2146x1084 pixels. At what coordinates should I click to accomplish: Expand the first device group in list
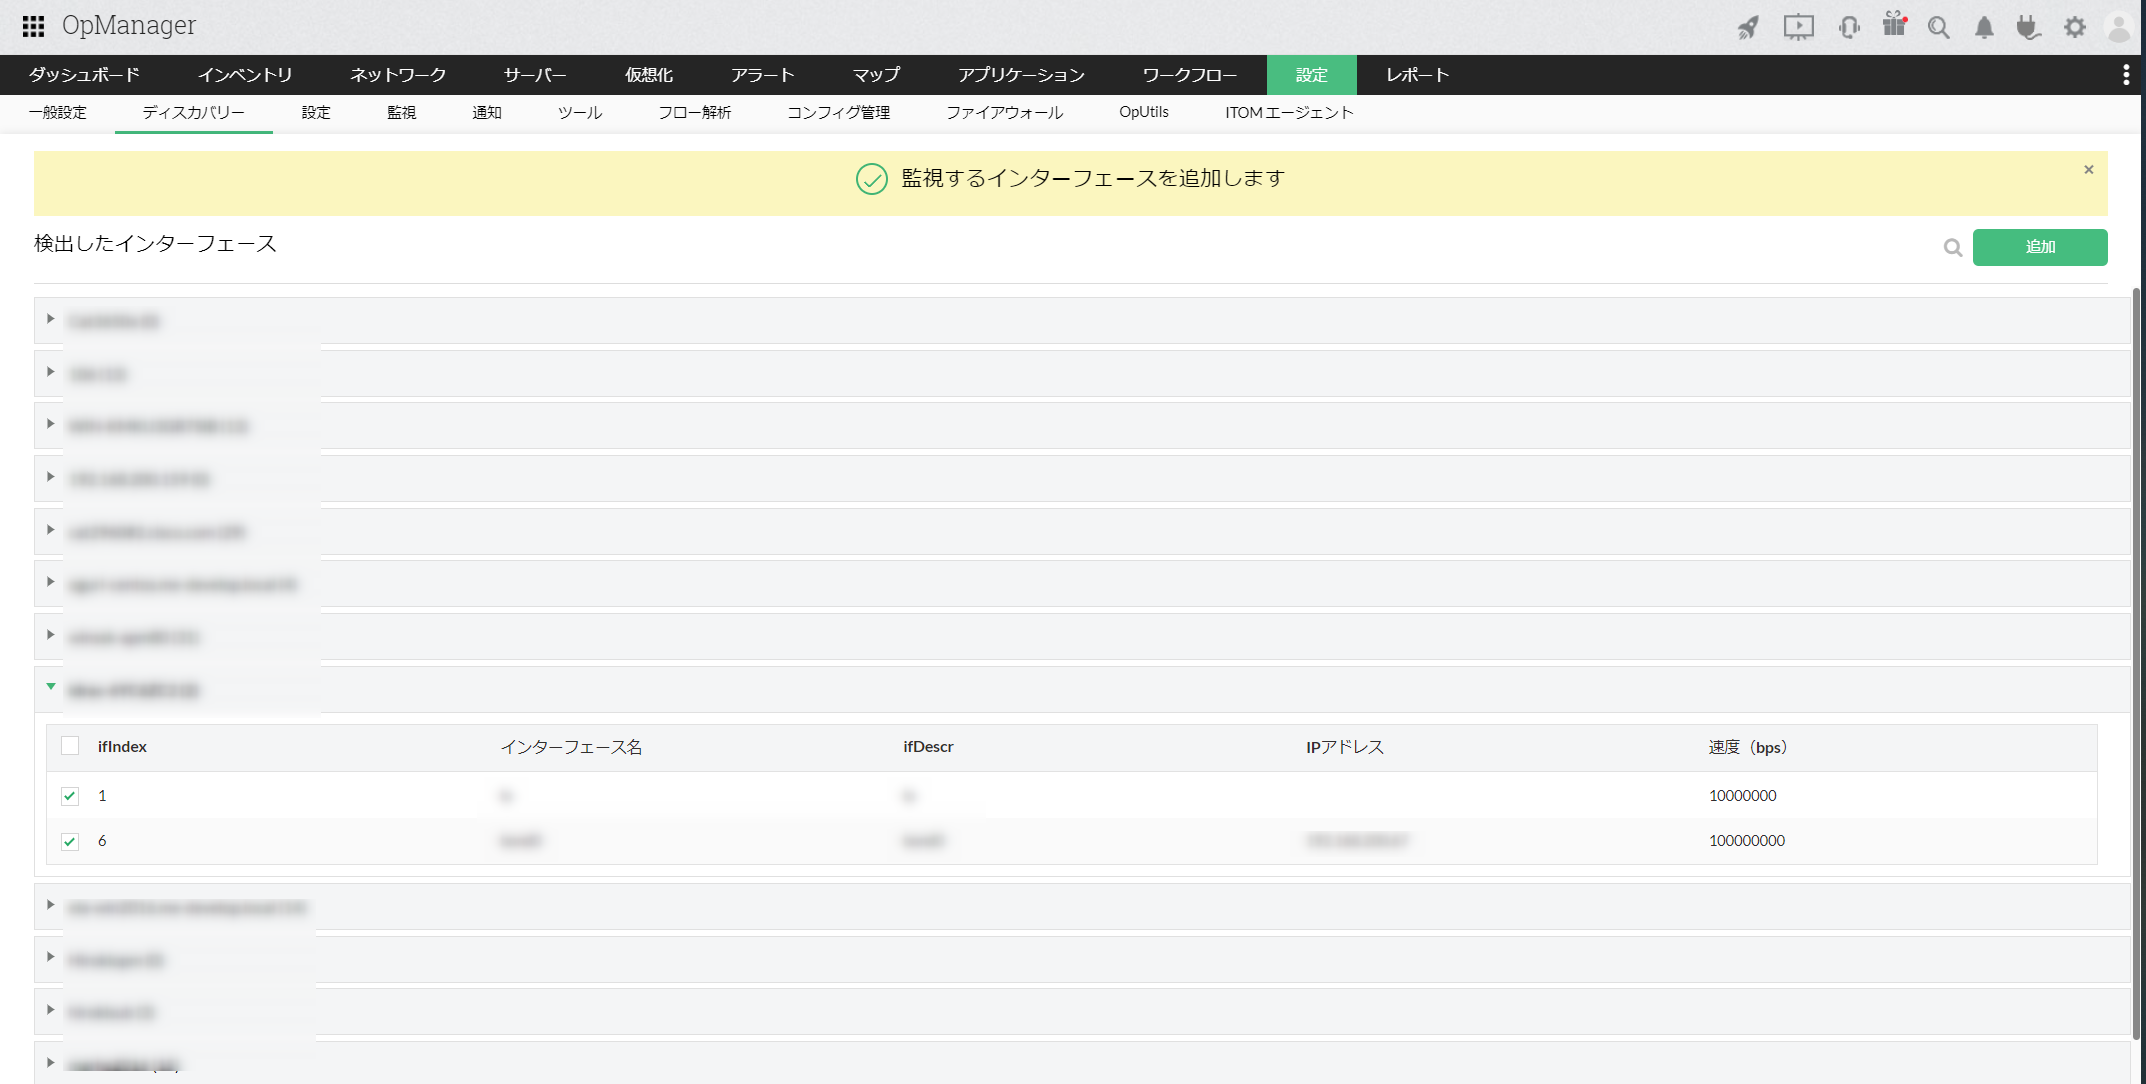[50, 319]
